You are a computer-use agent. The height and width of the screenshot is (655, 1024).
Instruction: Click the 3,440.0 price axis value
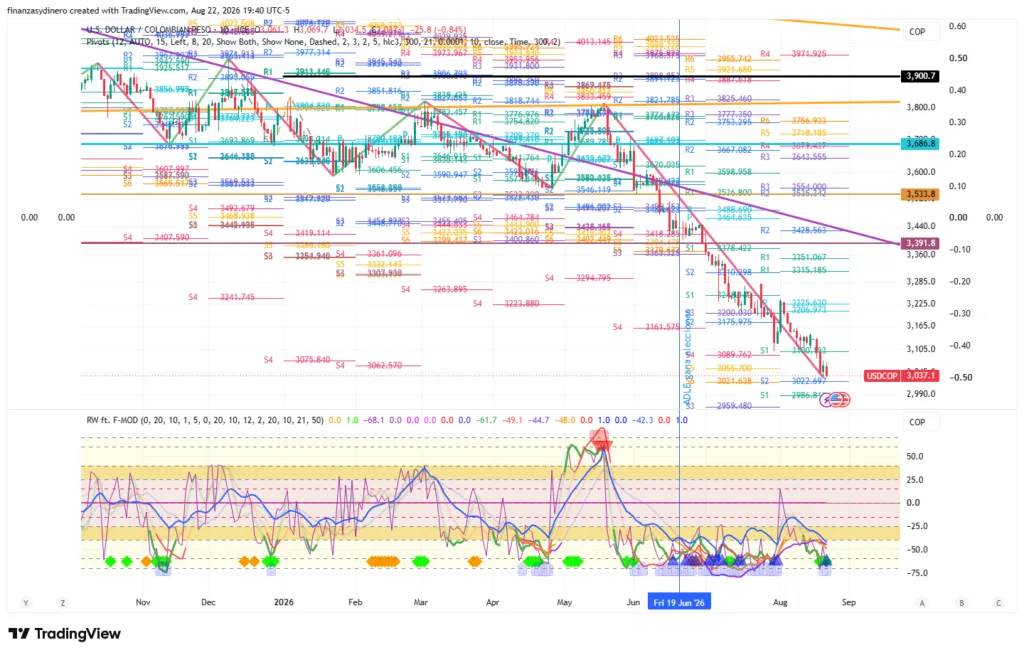coord(921,226)
